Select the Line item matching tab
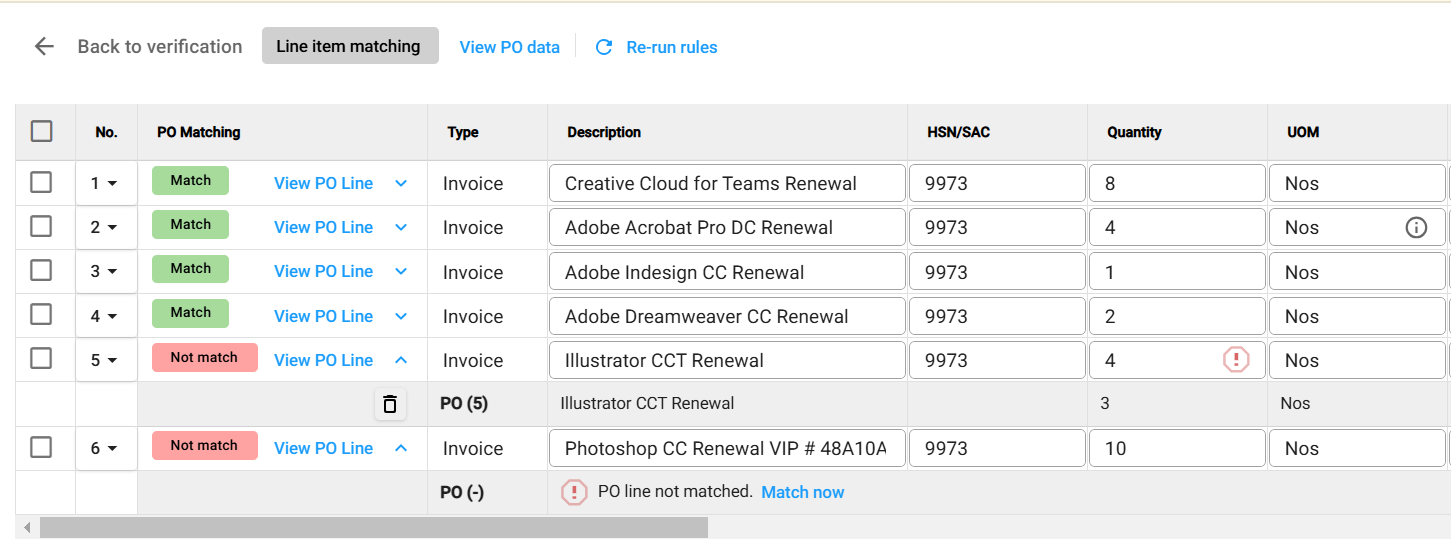 tap(350, 46)
